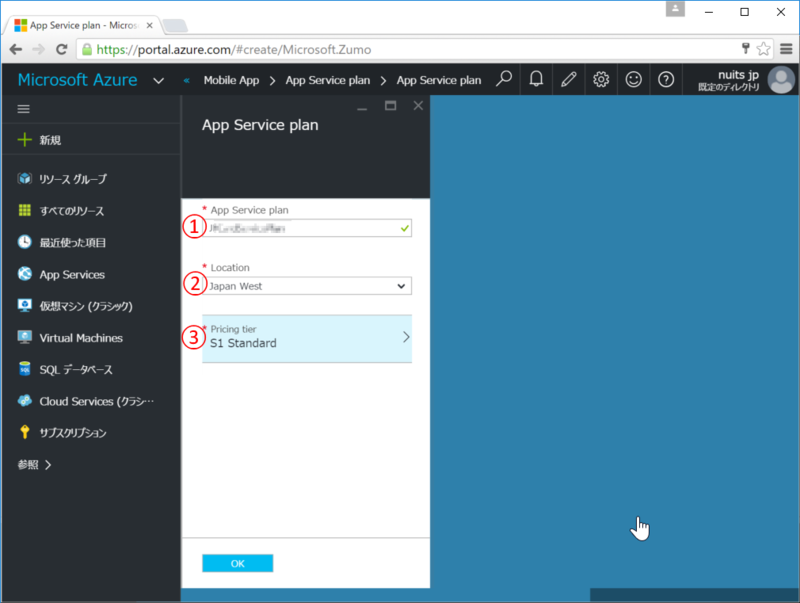Bookmark page with the star icon
800x603 pixels.
click(x=763, y=49)
